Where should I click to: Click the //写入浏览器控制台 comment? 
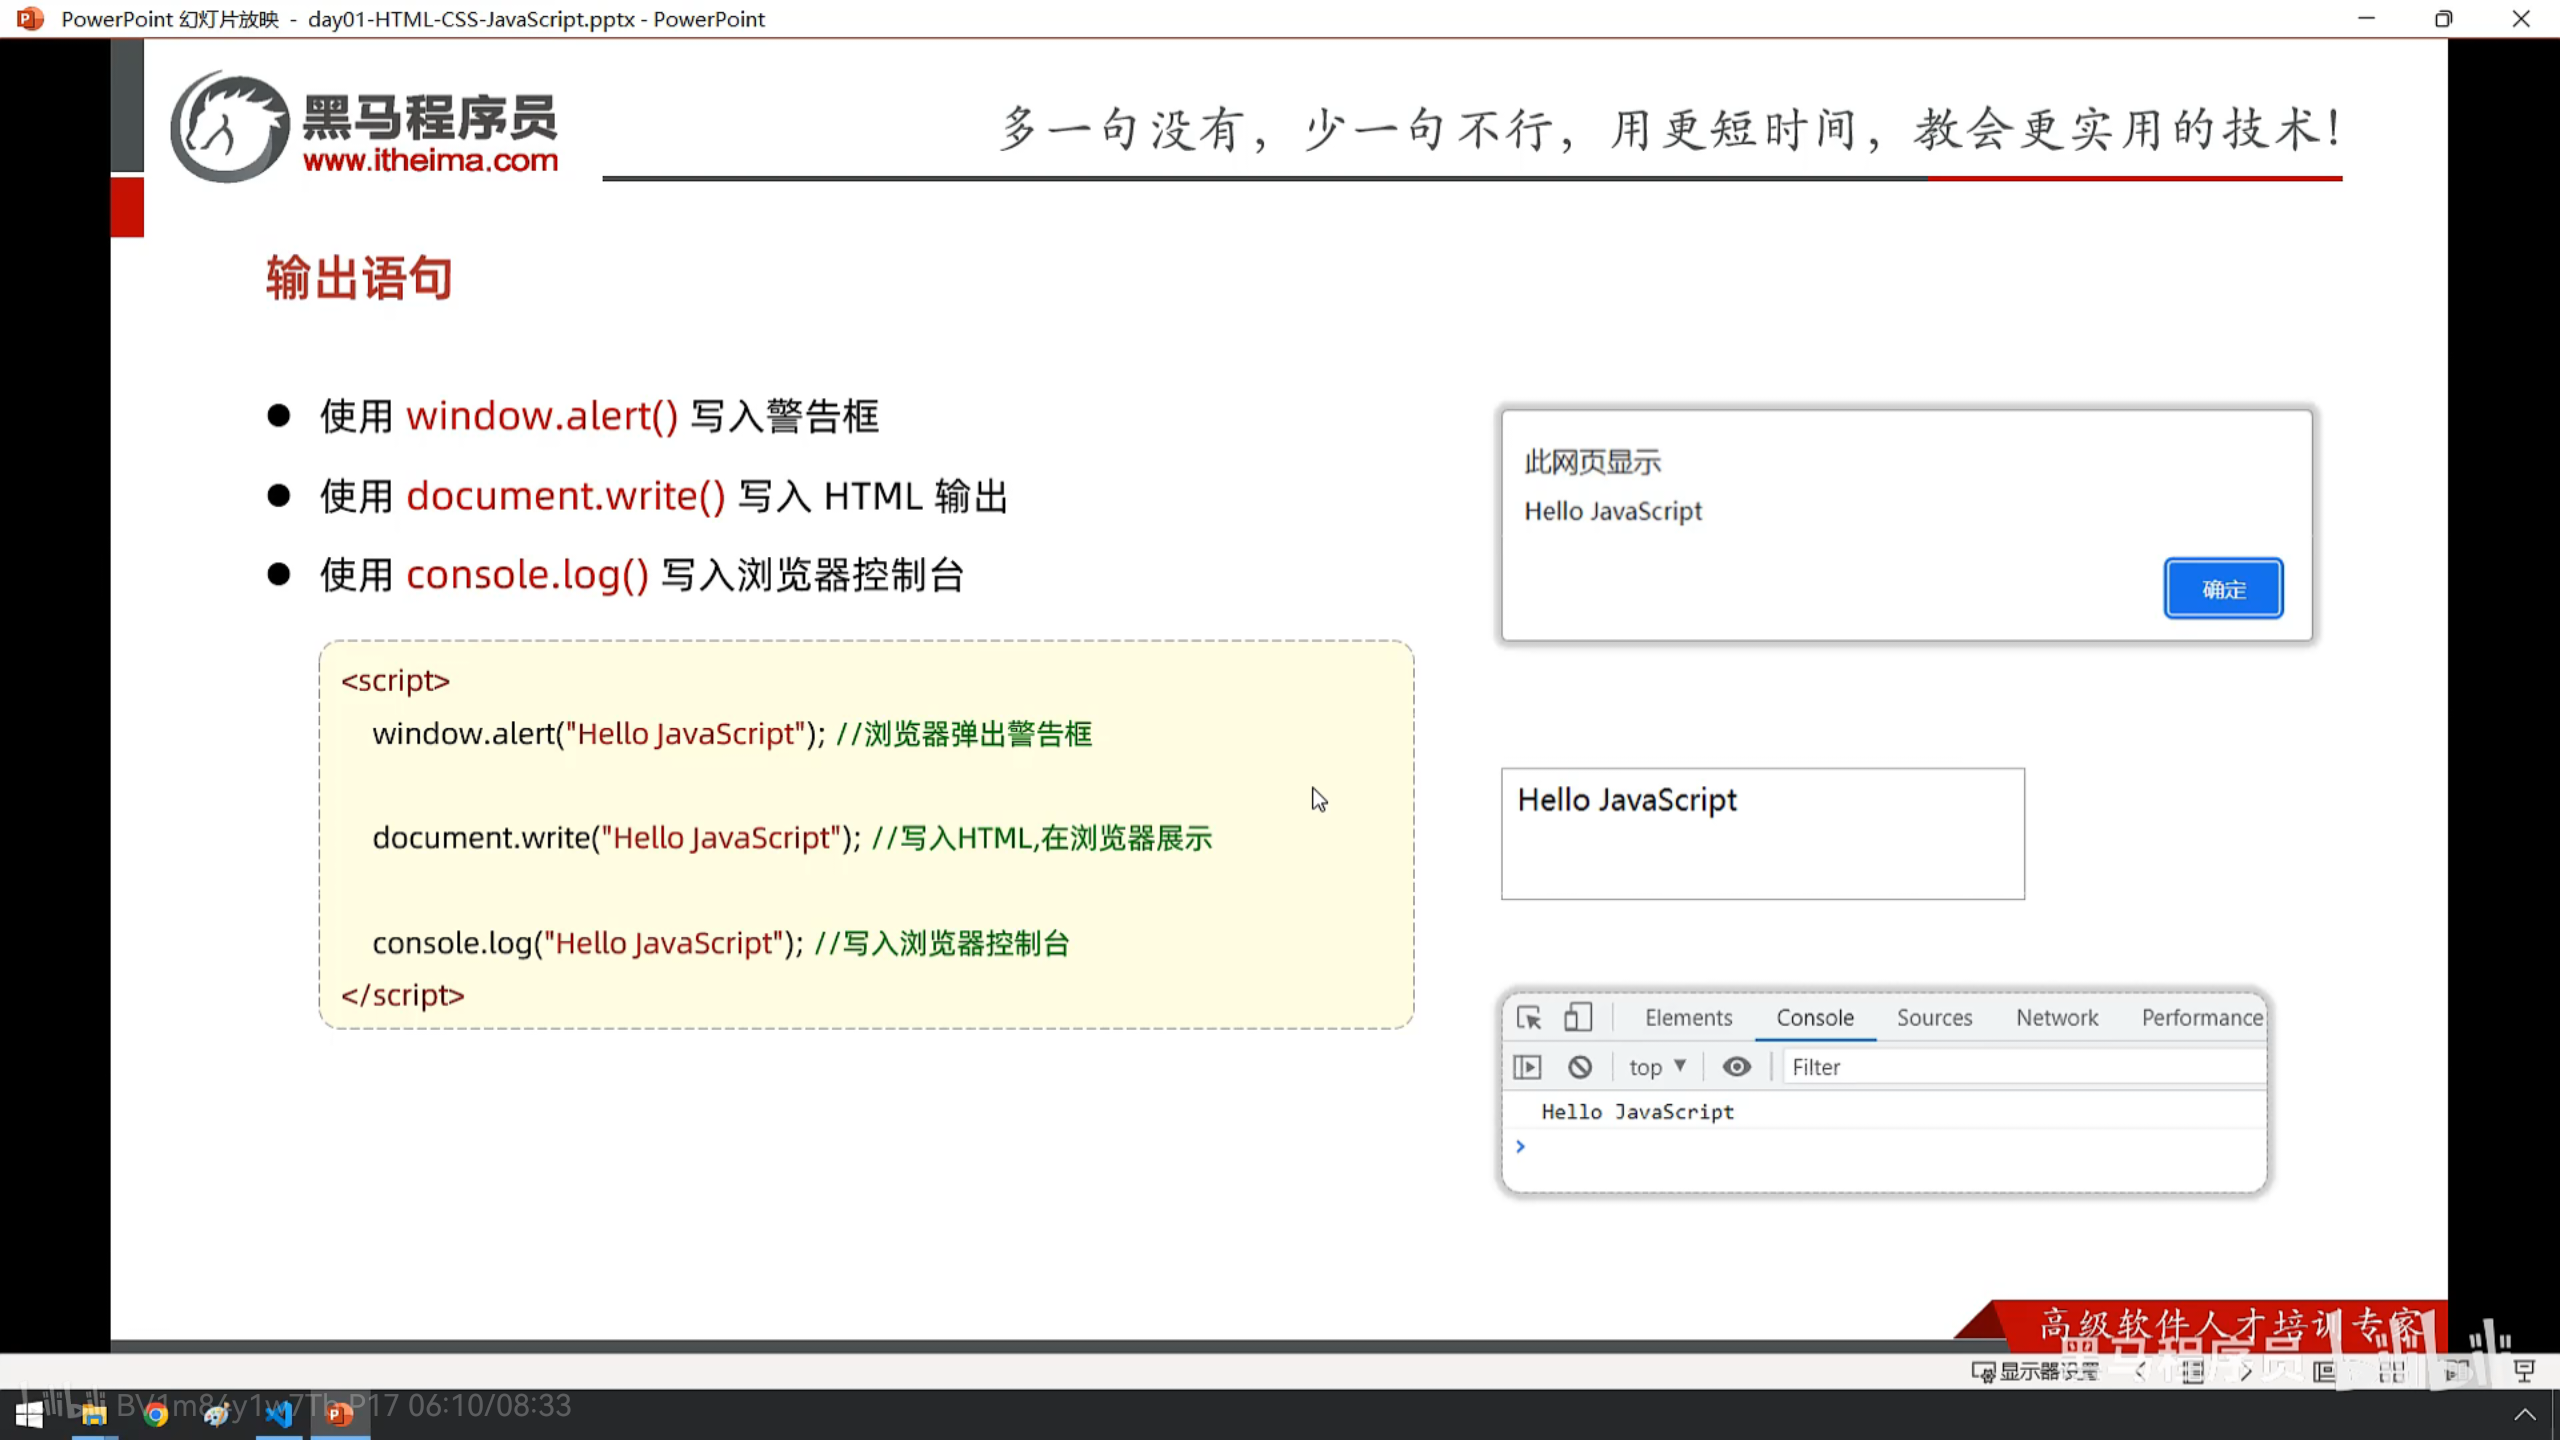click(942, 943)
